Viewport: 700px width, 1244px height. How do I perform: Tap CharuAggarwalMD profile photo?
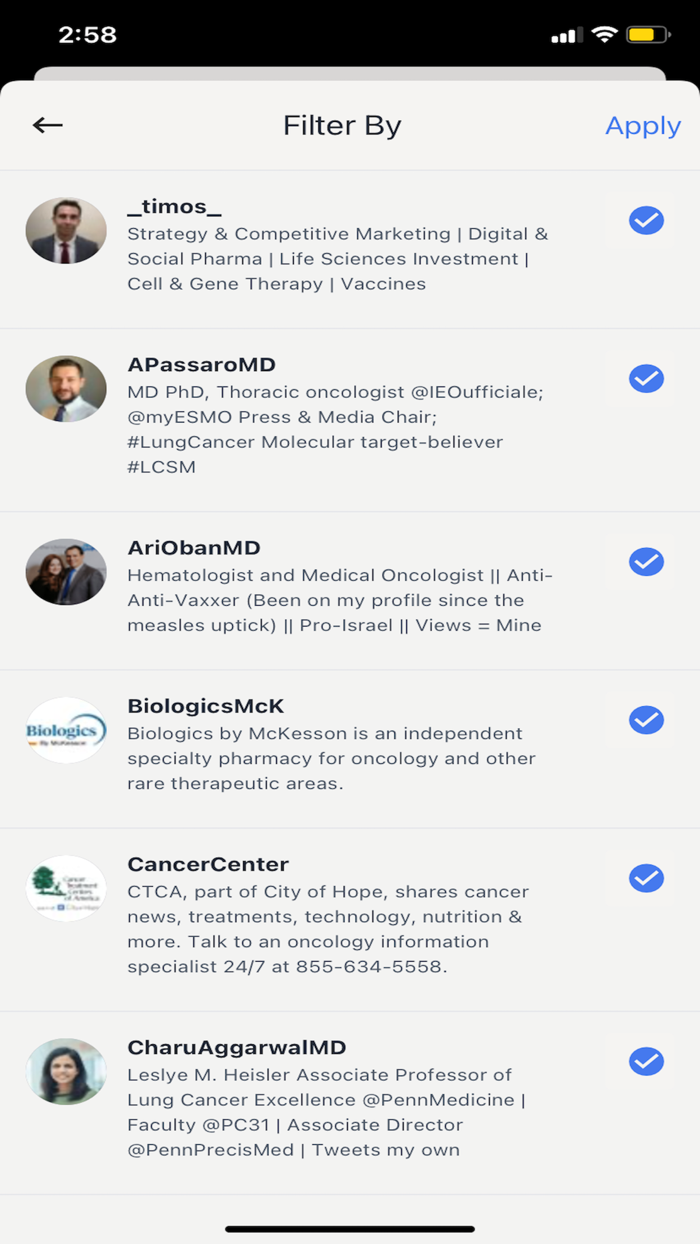(66, 1071)
